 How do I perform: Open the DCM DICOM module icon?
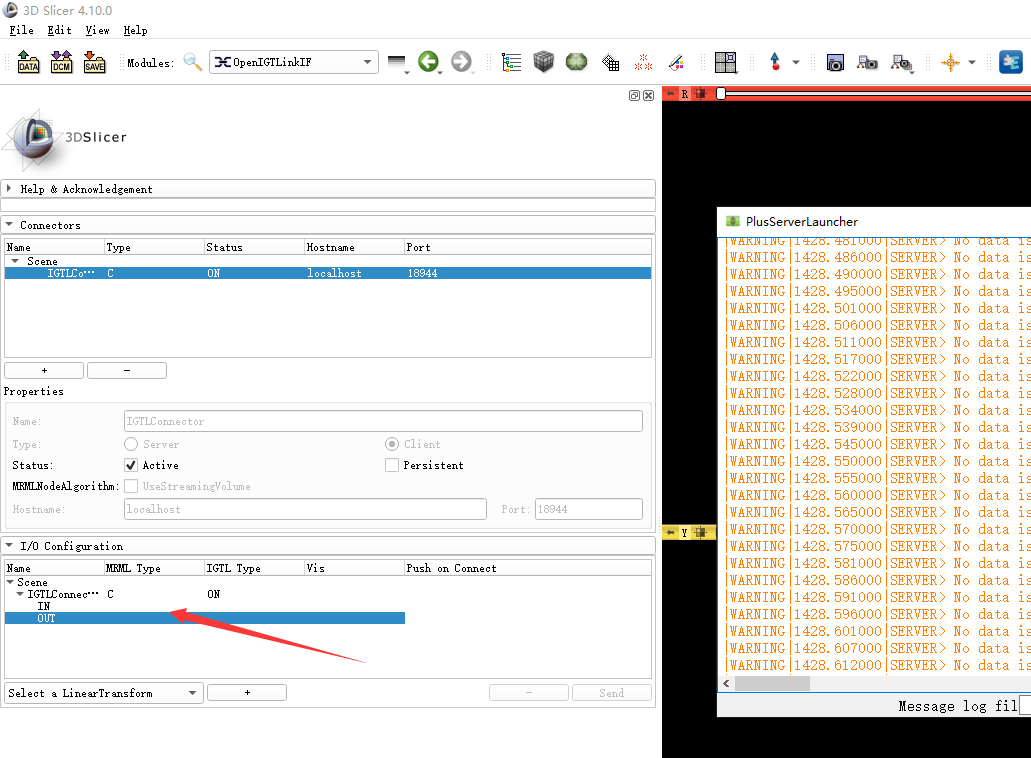pyautogui.click(x=61, y=62)
